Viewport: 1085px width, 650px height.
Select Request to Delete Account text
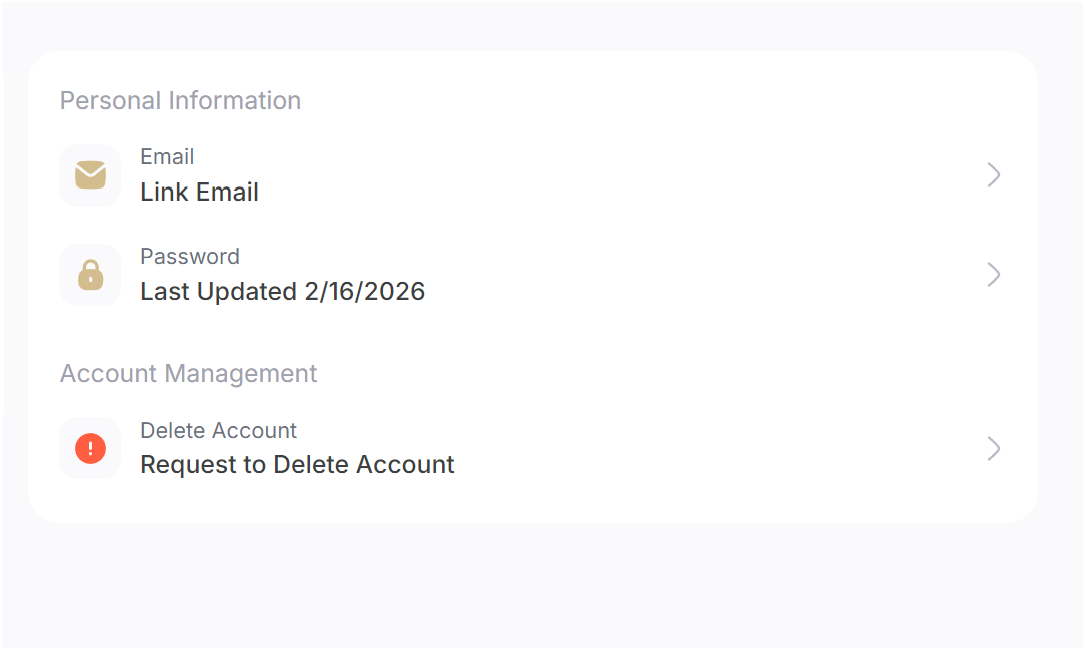tap(298, 464)
